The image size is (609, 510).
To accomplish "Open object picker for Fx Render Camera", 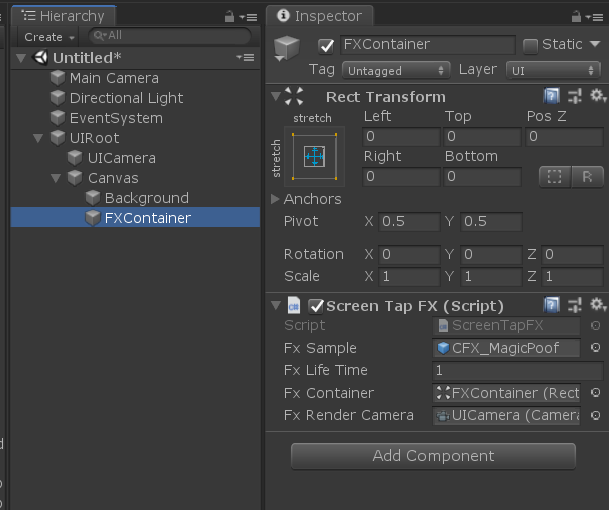I will pyautogui.click(x=596, y=415).
